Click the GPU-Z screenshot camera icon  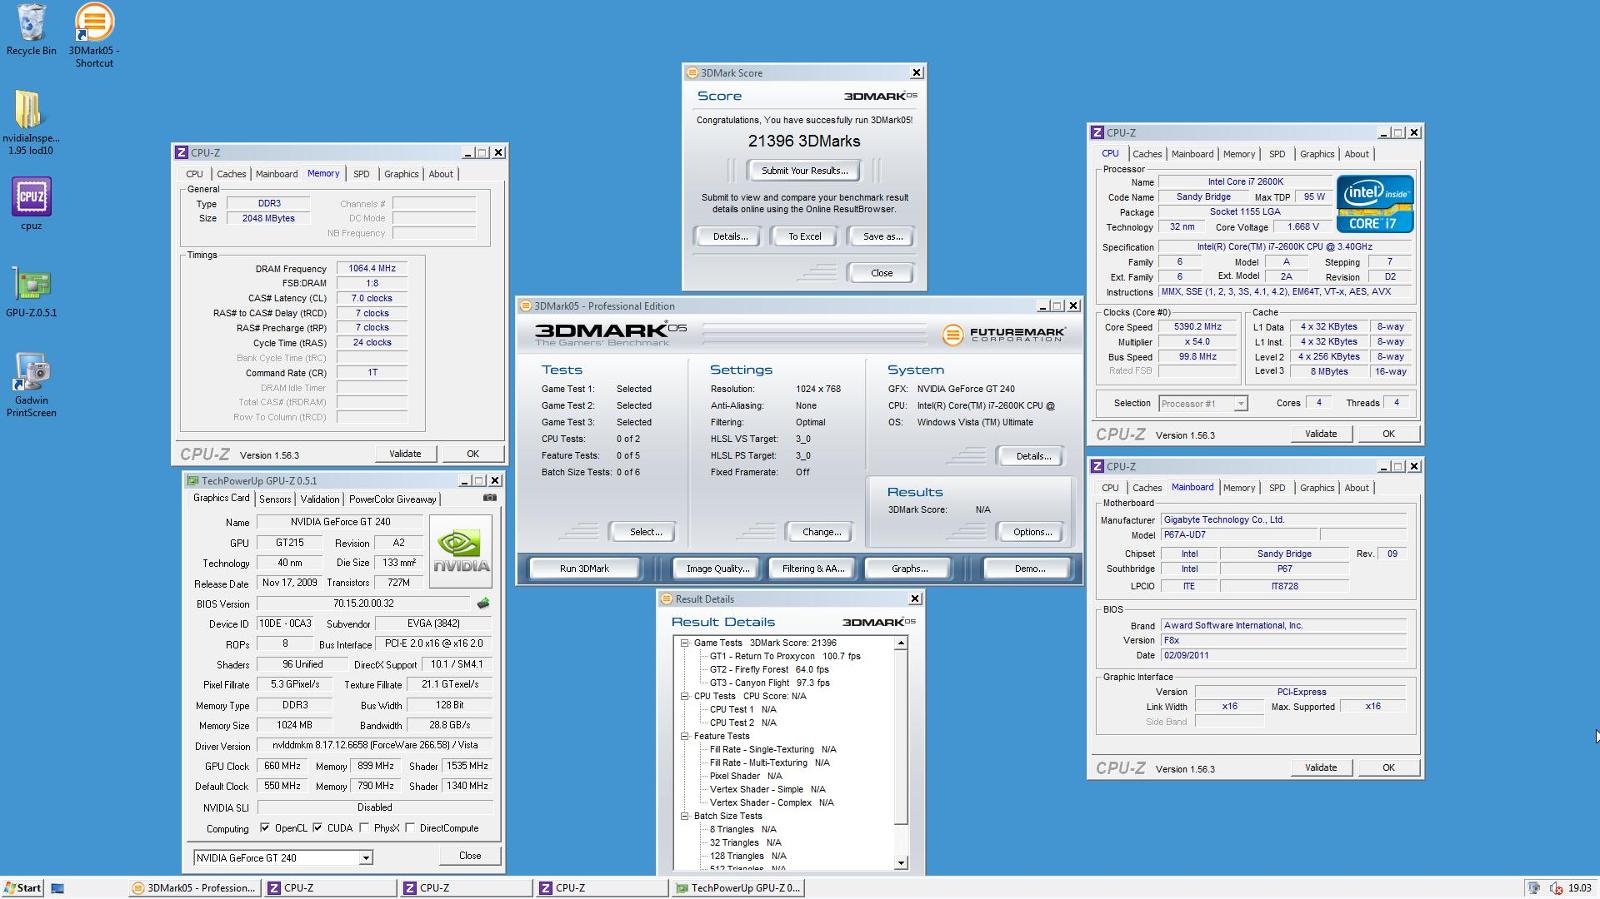489,498
